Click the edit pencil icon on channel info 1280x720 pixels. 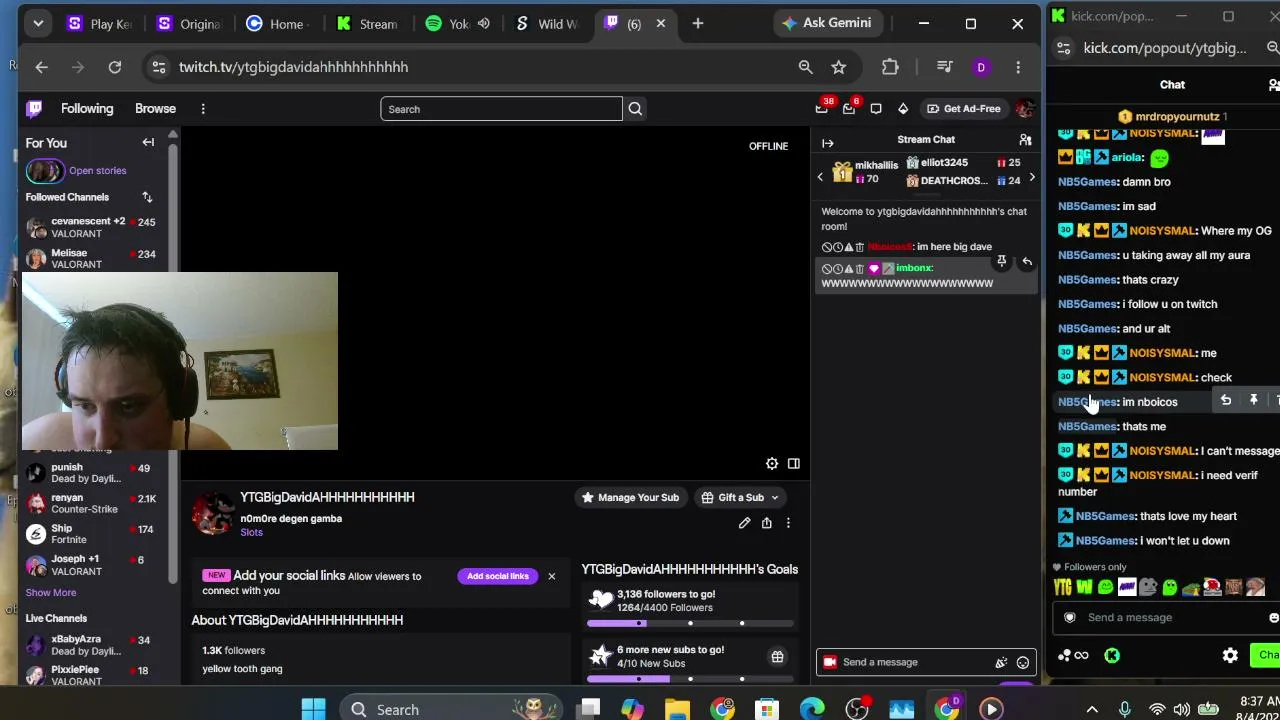pyautogui.click(x=745, y=523)
